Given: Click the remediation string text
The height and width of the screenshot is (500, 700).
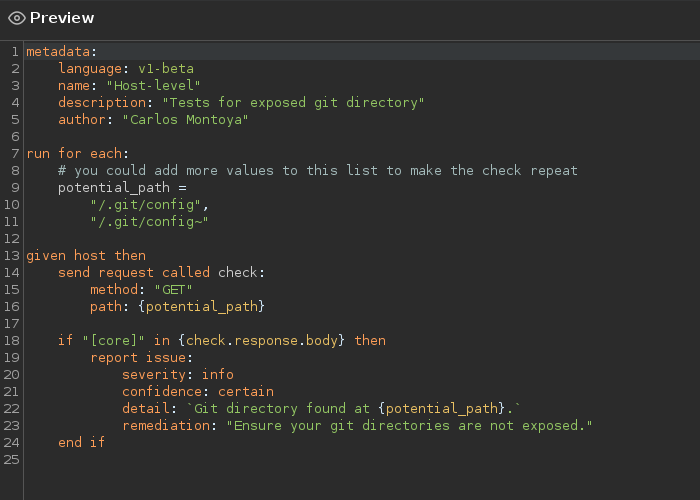Looking at the screenshot, I should tap(409, 426).
